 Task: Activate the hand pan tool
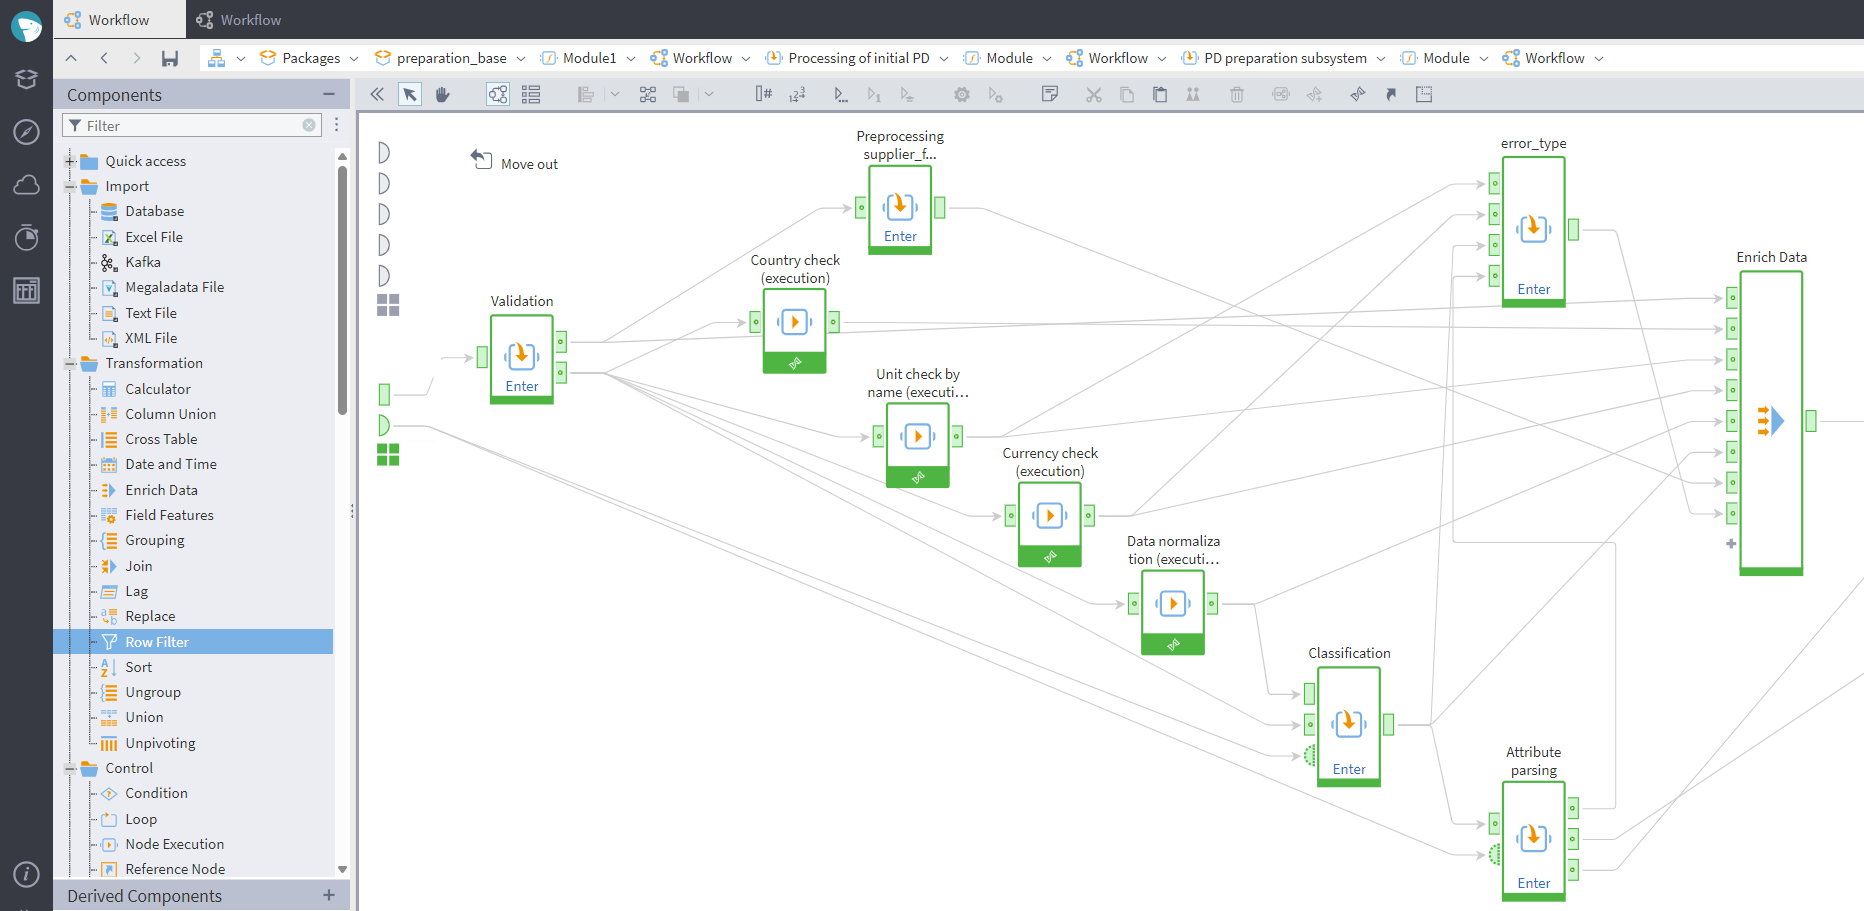pyautogui.click(x=442, y=94)
